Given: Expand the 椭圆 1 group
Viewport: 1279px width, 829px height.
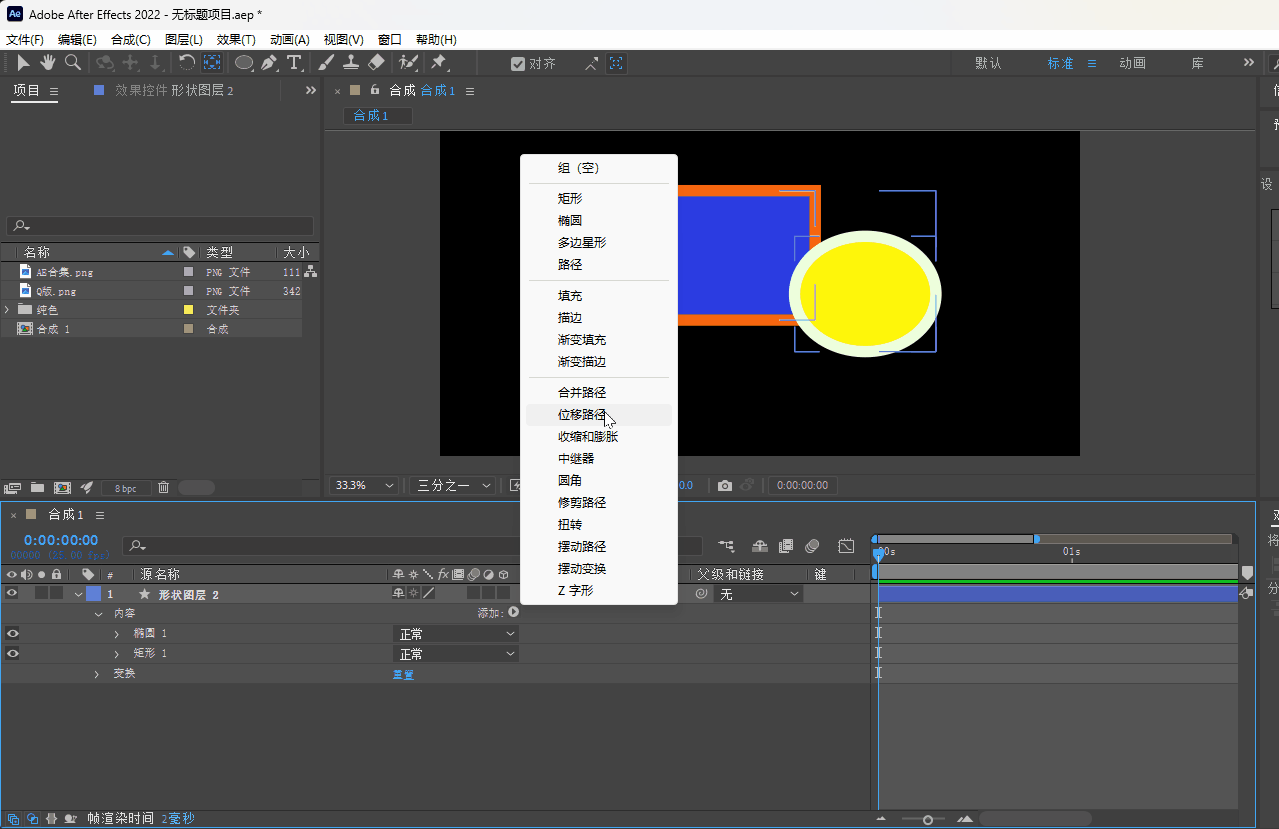Looking at the screenshot, I should pyautogui.click(x=117, y=633).
